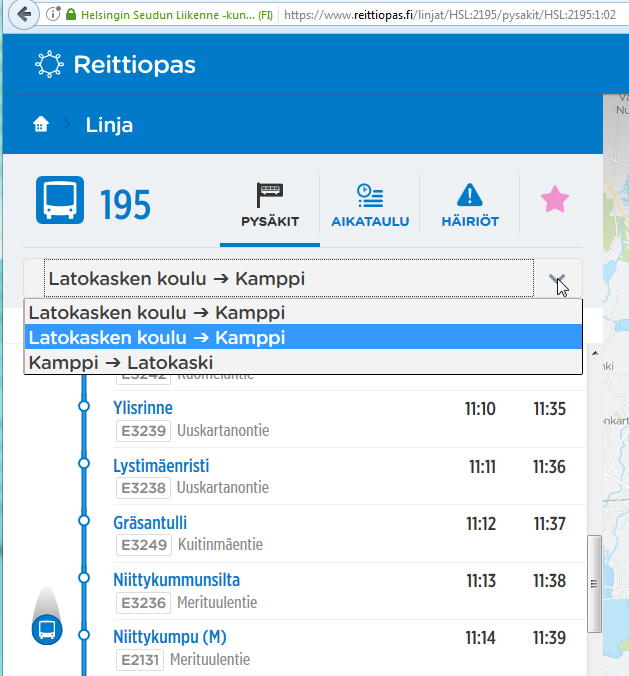
Task: Click the 11:39 departure at Niittykumpu
Action: pos(549,638)
